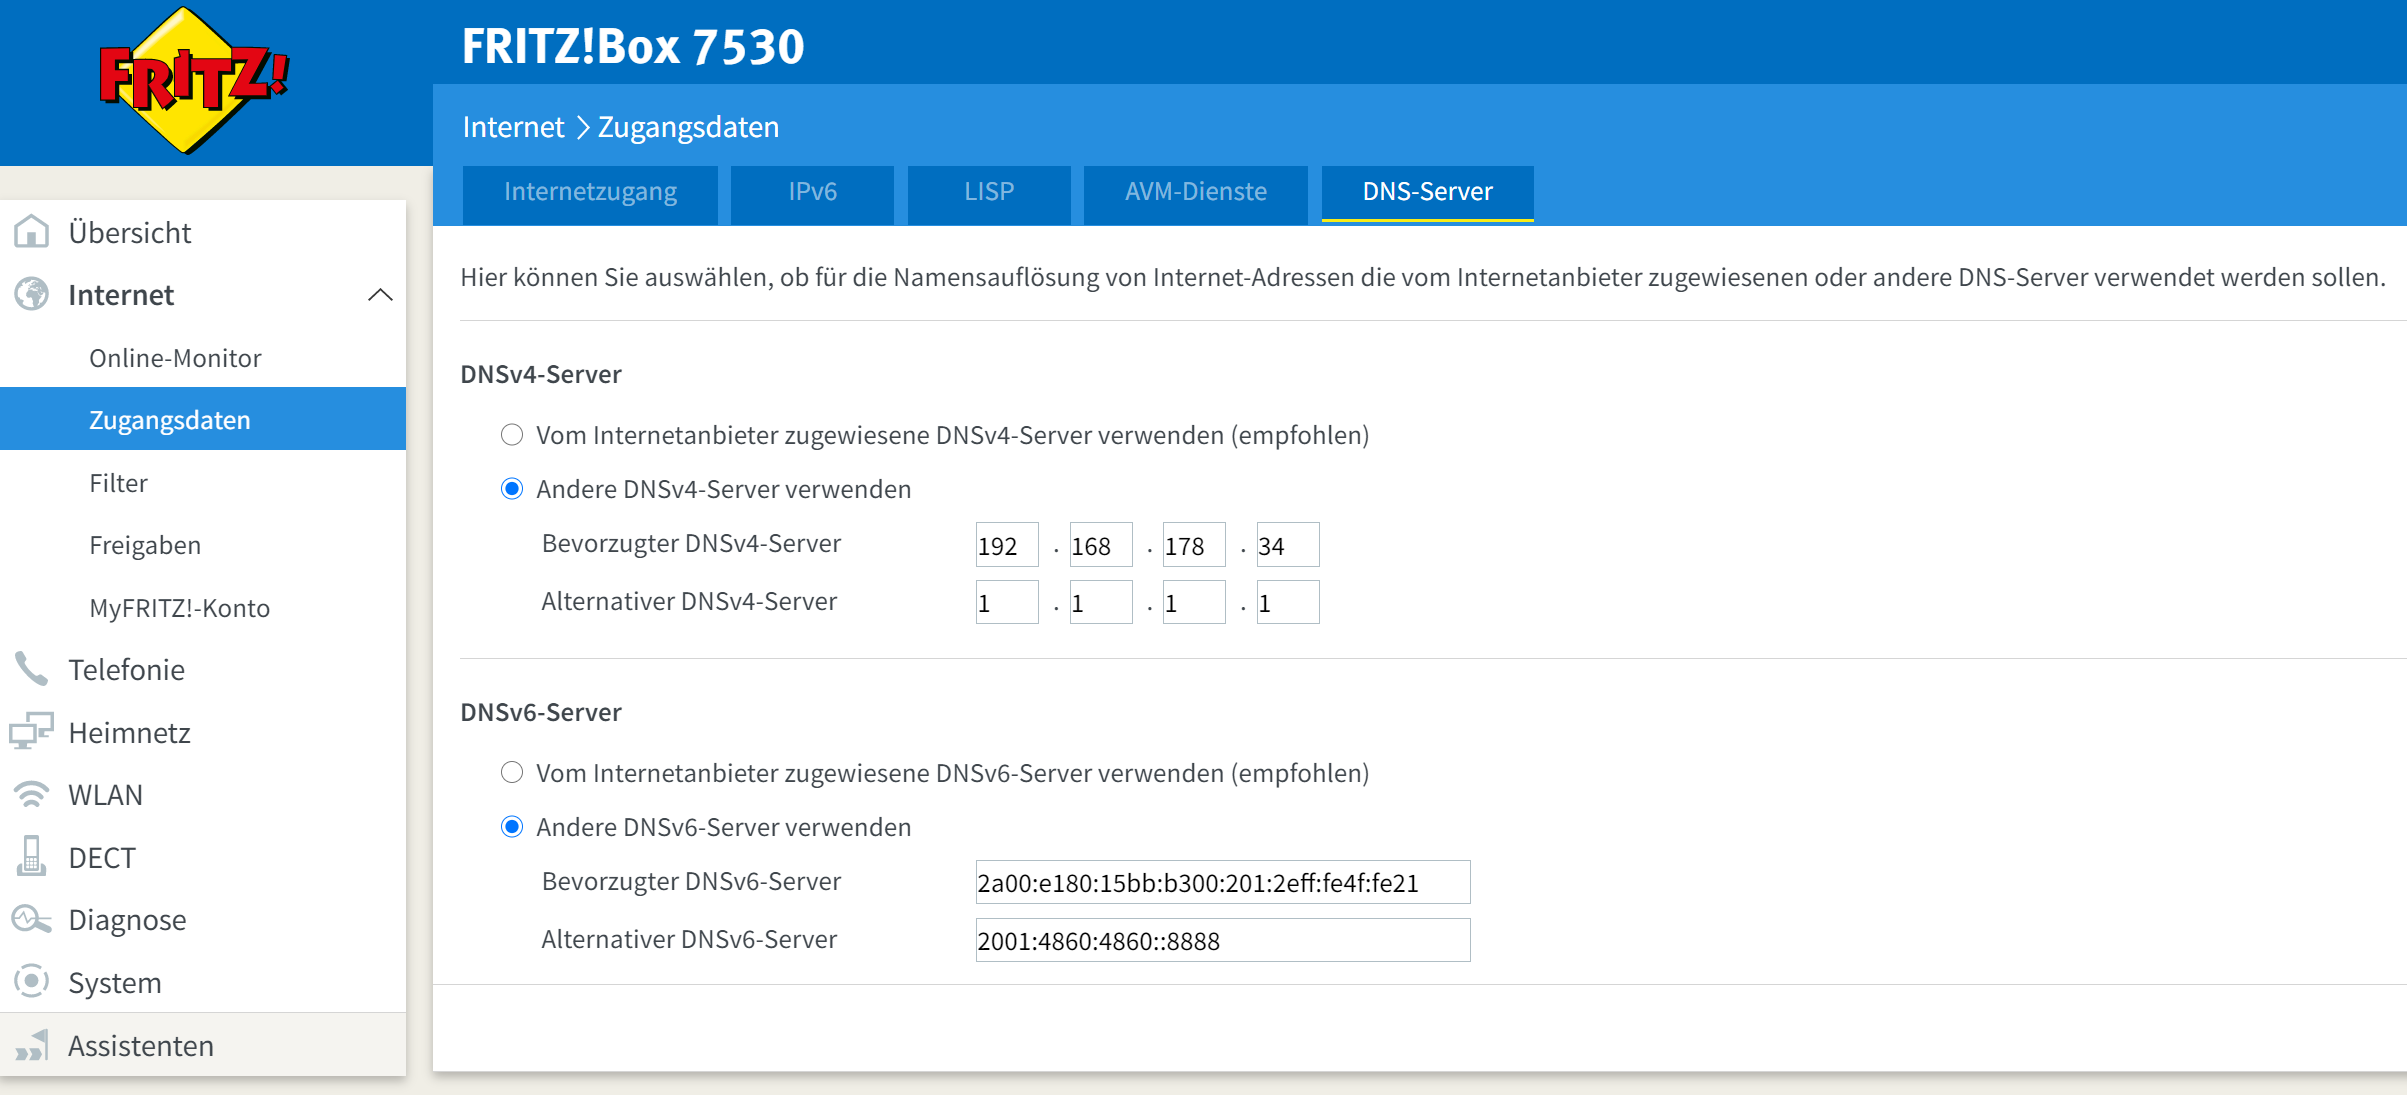The height and width of the screenshot is (1095, 2407).
Task: Collapse the Internet menu chevron
Action: coord(380,295)
